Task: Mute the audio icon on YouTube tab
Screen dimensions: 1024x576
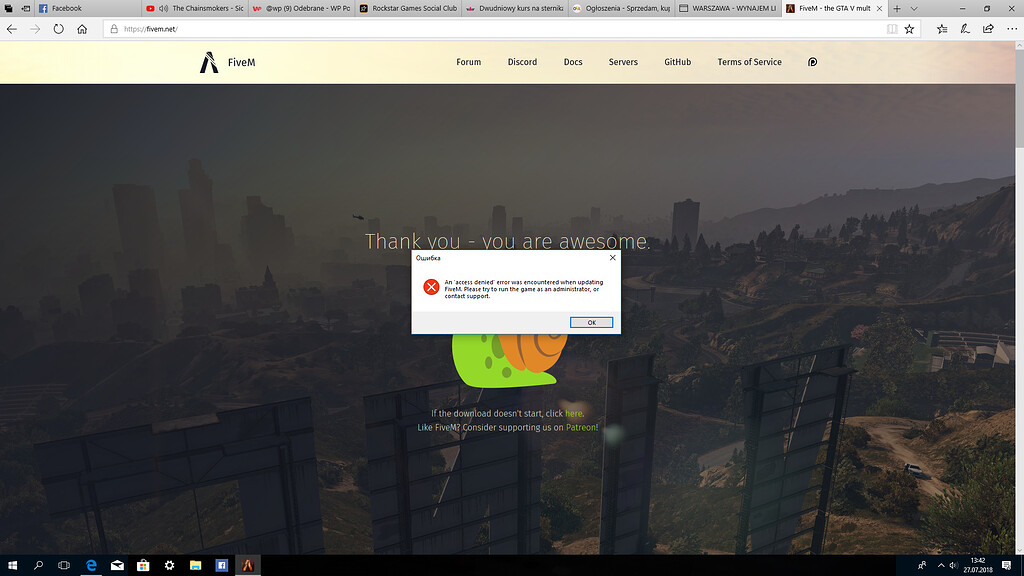Action: coord(163,8)
